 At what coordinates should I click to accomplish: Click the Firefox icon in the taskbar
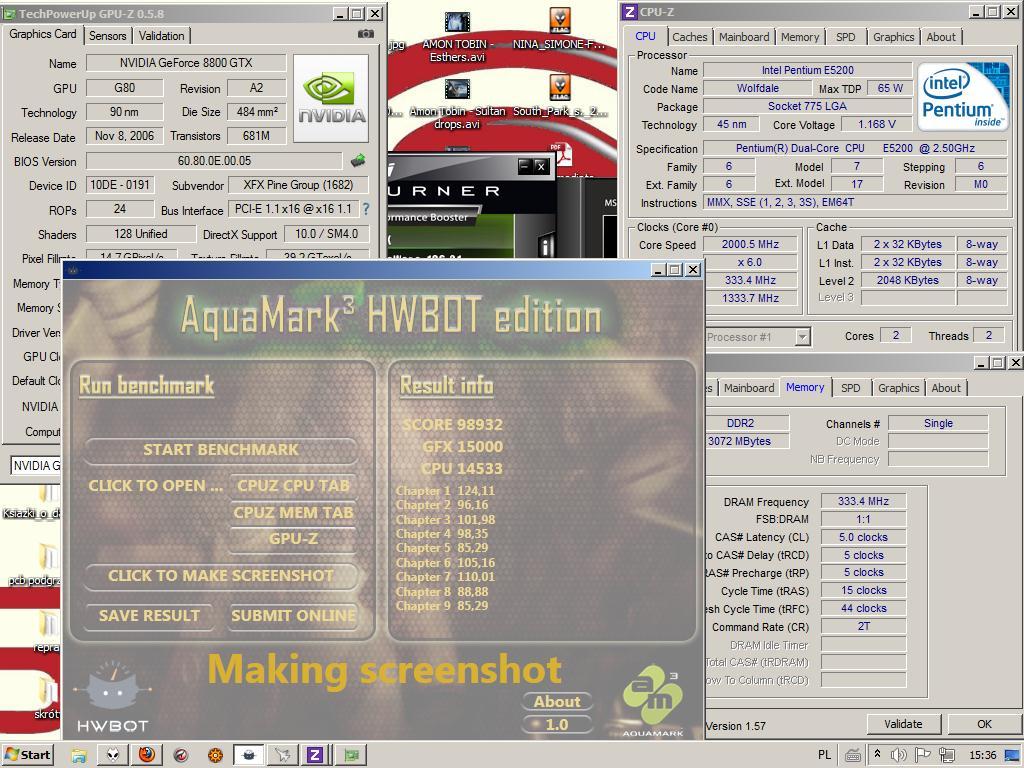[147, 754]
